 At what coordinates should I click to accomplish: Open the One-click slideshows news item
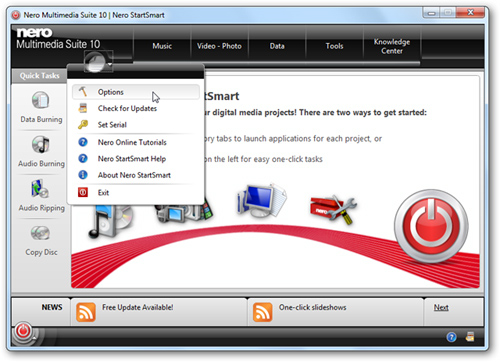312,307
